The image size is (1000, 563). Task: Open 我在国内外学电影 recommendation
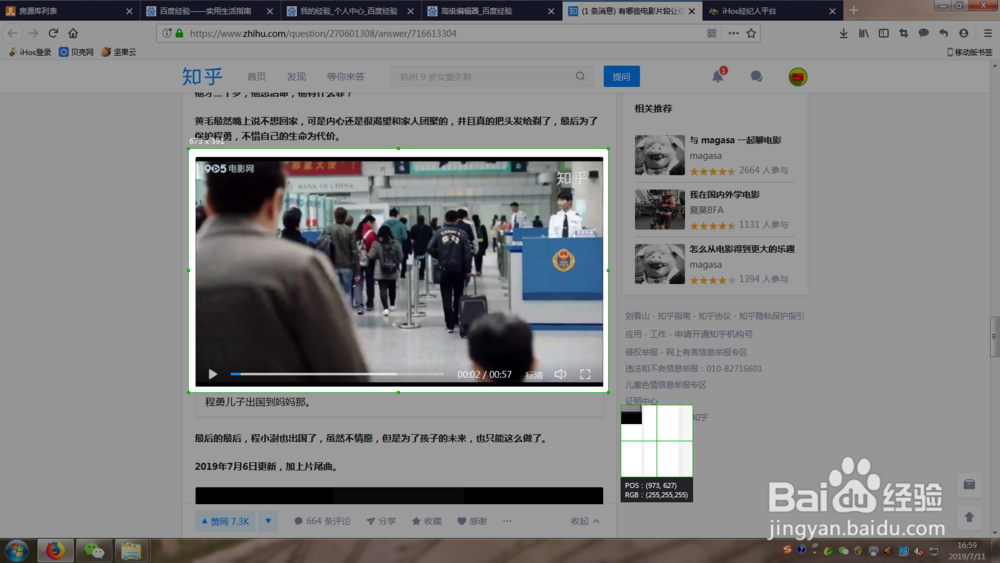point(724,194)
